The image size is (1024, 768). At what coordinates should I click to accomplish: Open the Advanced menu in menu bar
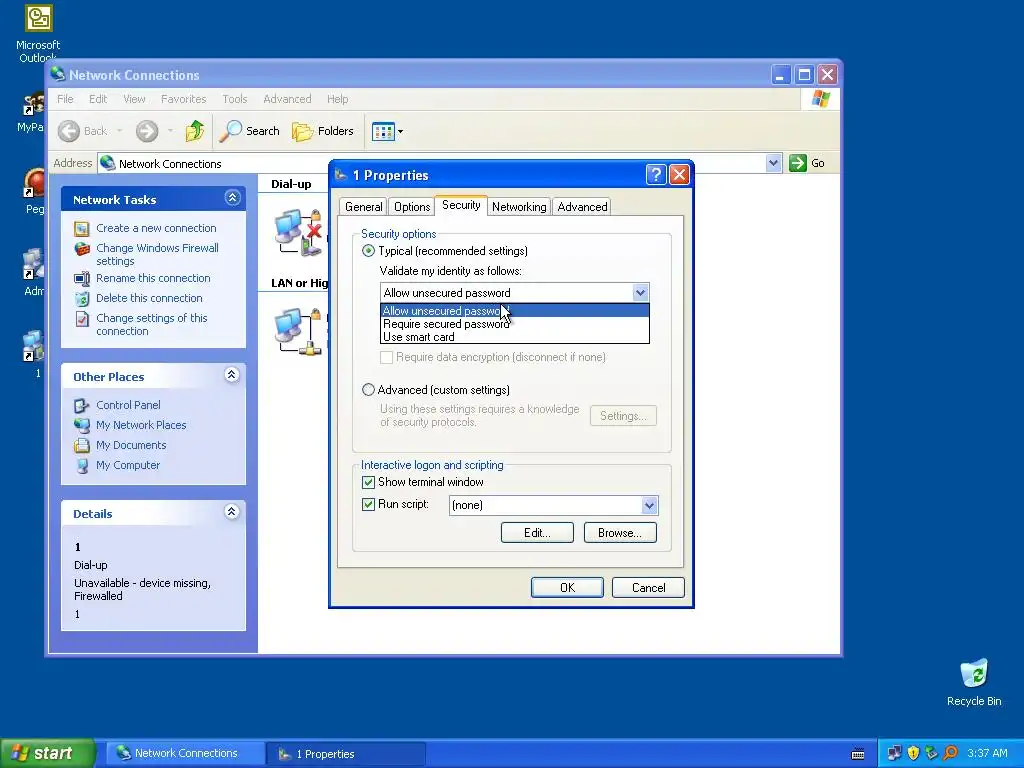point(287,99)
